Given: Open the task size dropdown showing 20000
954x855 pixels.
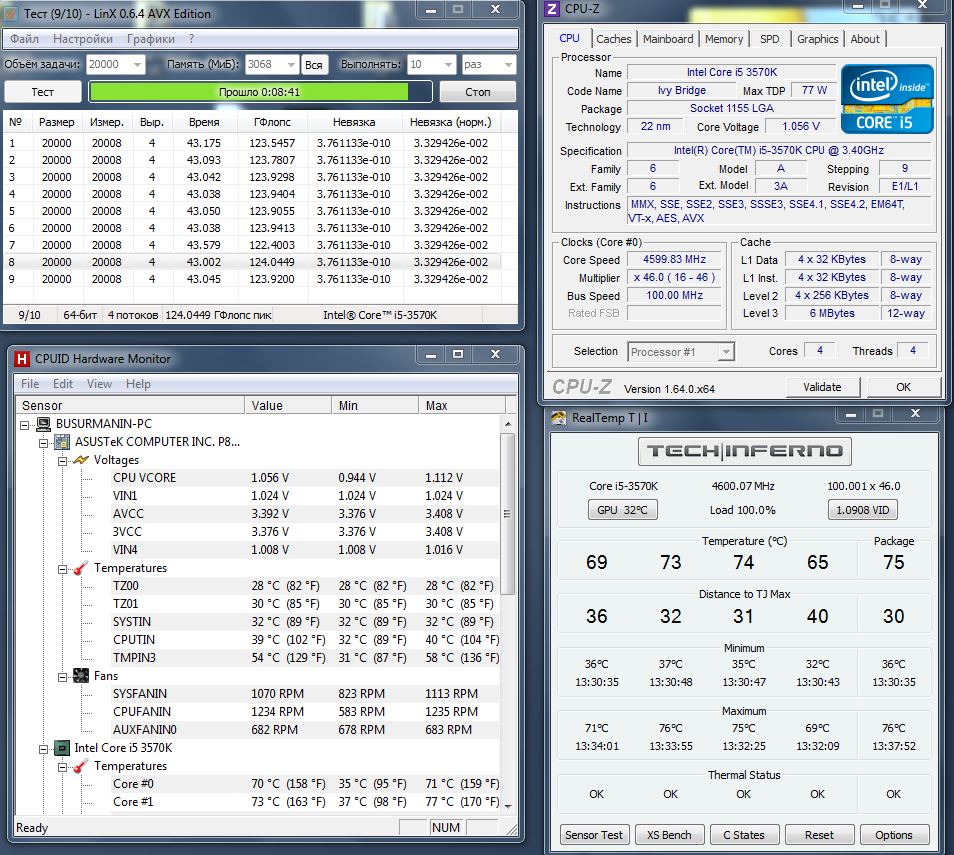Looking at the screenshot, I should click(138, 65).
